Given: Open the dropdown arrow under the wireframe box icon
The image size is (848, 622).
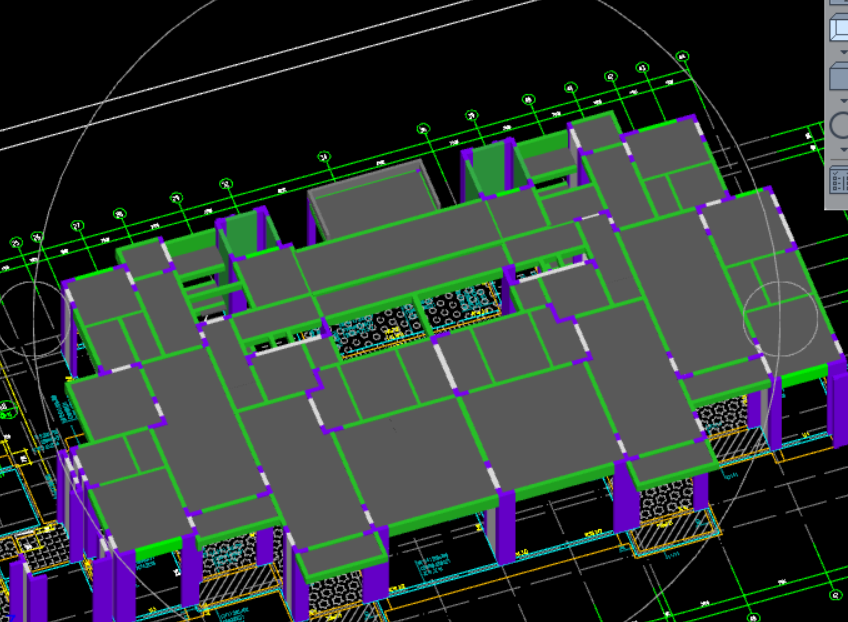Looking at the screenshot, I should (844, 52).
